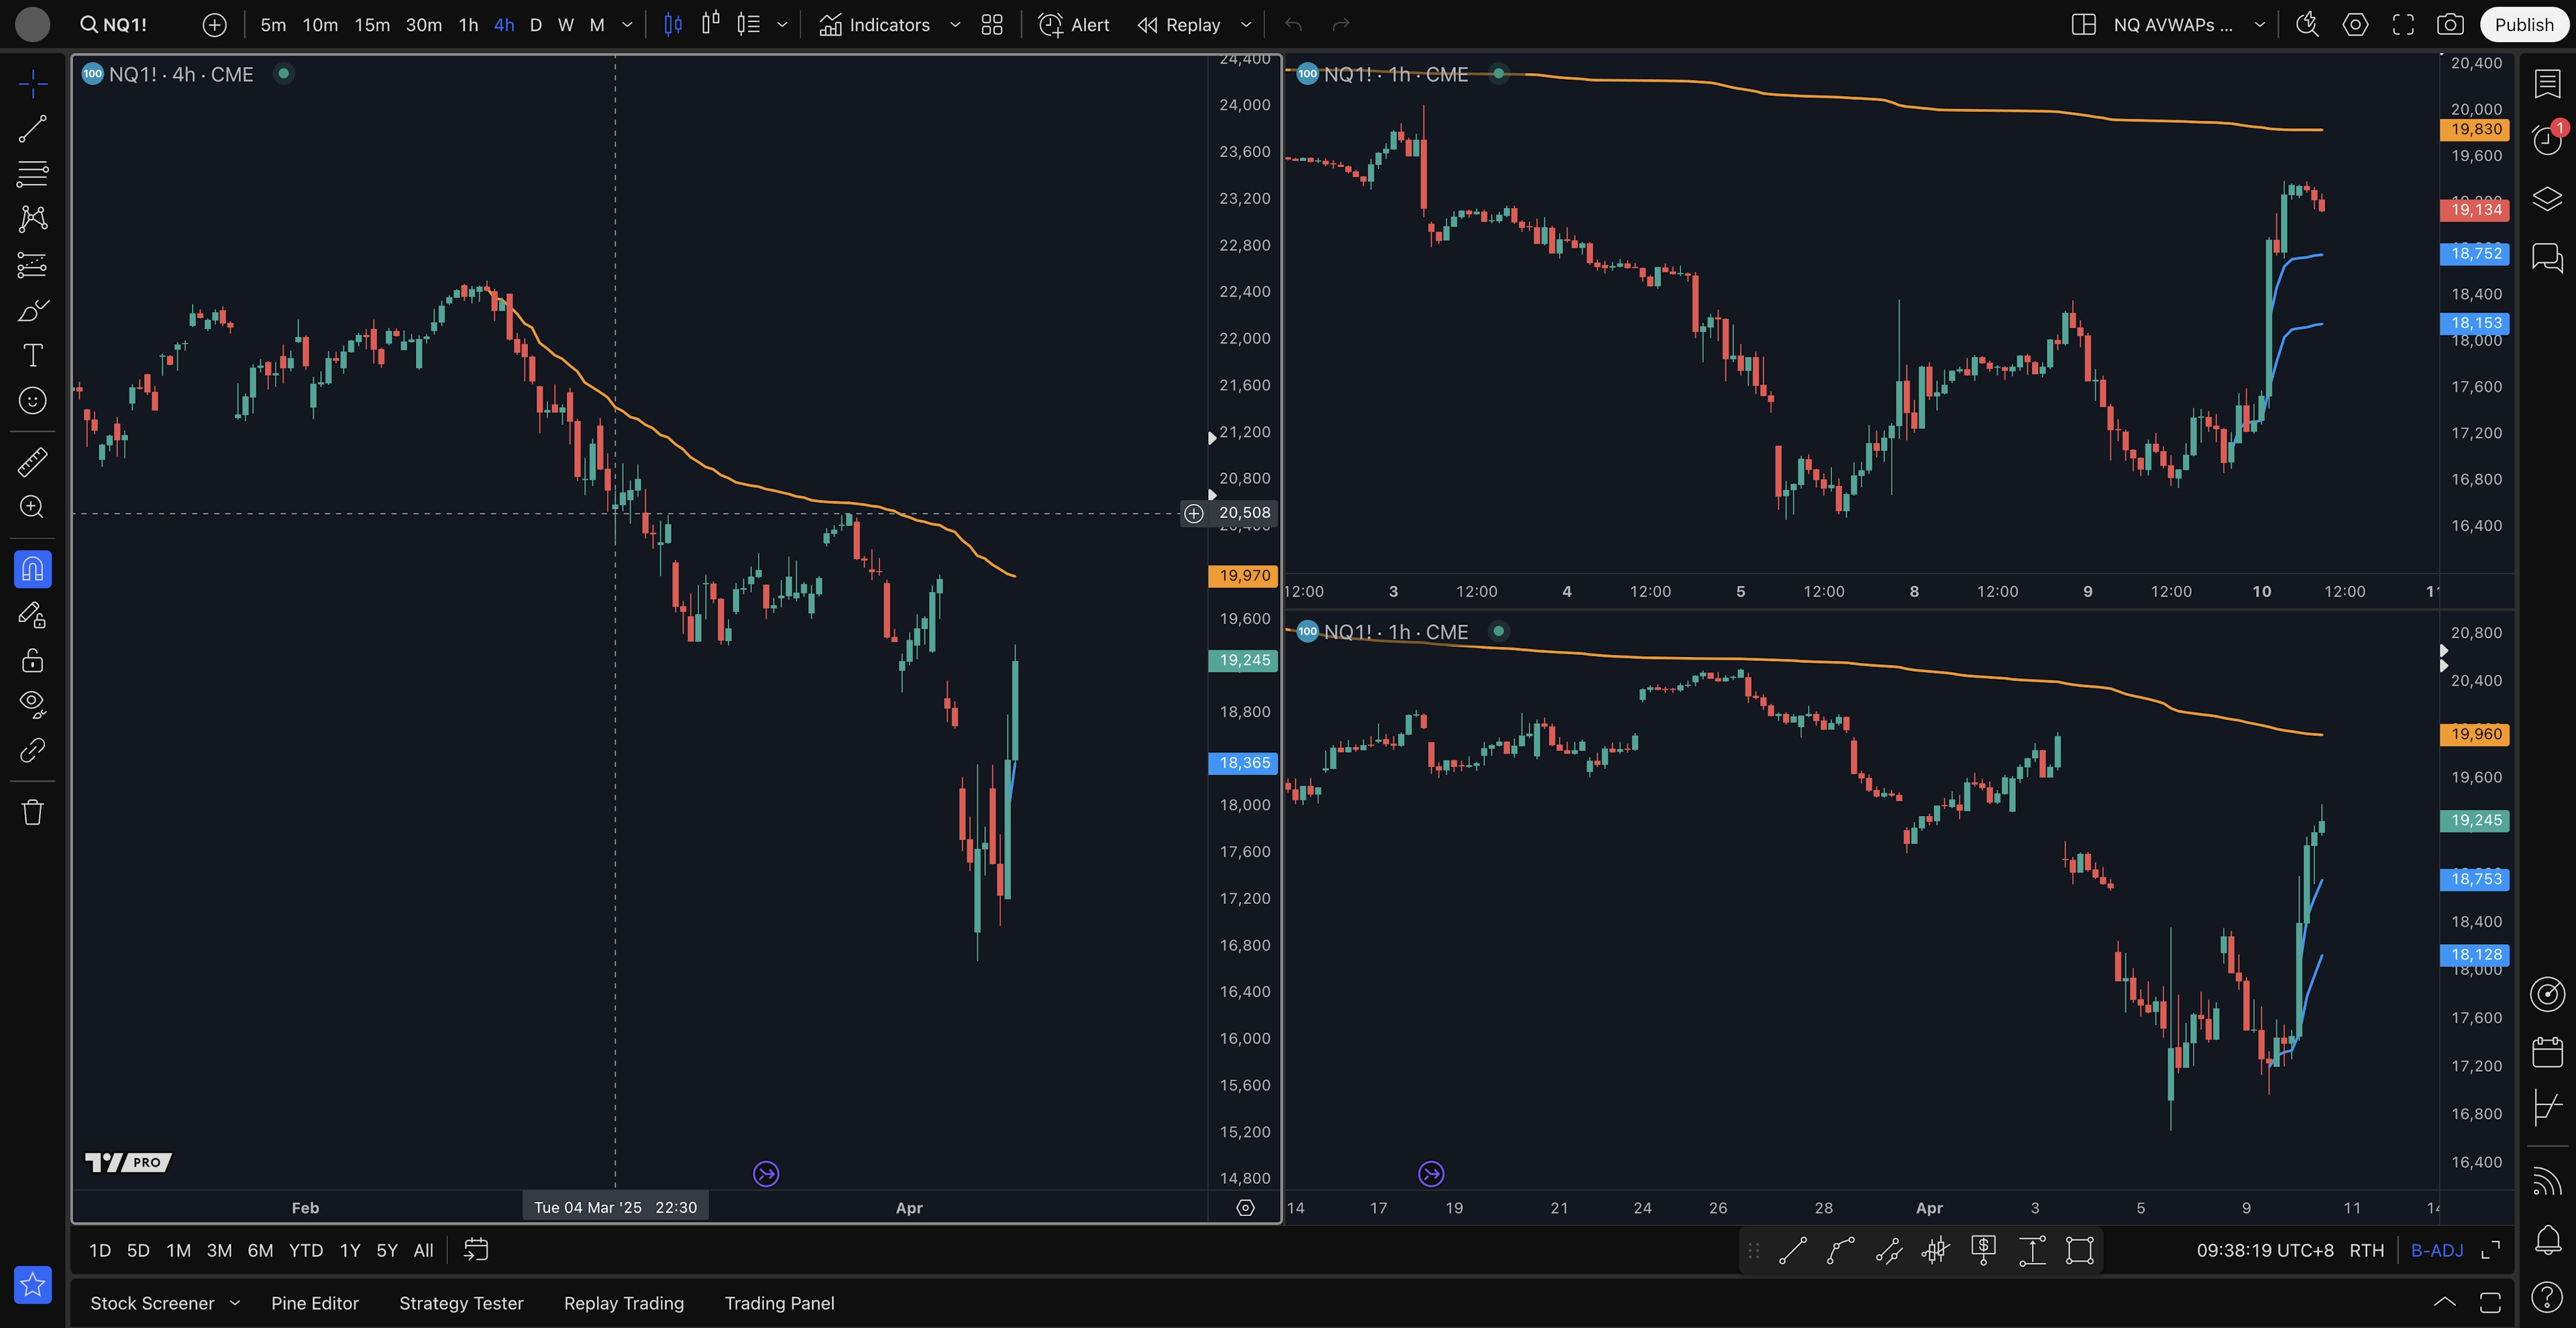This screenshot has width=2576, height=1328.
Task: Toggle hide drawings eye icon
Action: (x=32, y=704)
